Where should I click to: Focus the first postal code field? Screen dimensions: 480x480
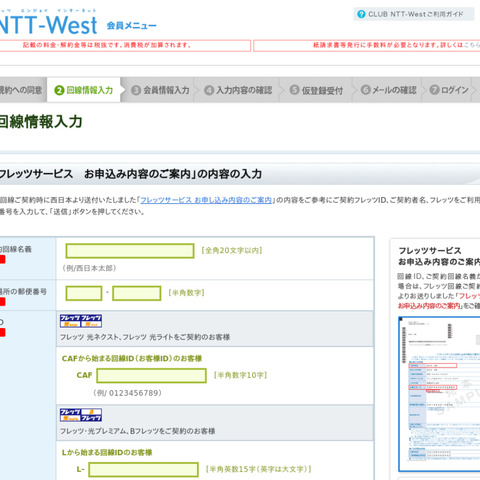(84, 293)
